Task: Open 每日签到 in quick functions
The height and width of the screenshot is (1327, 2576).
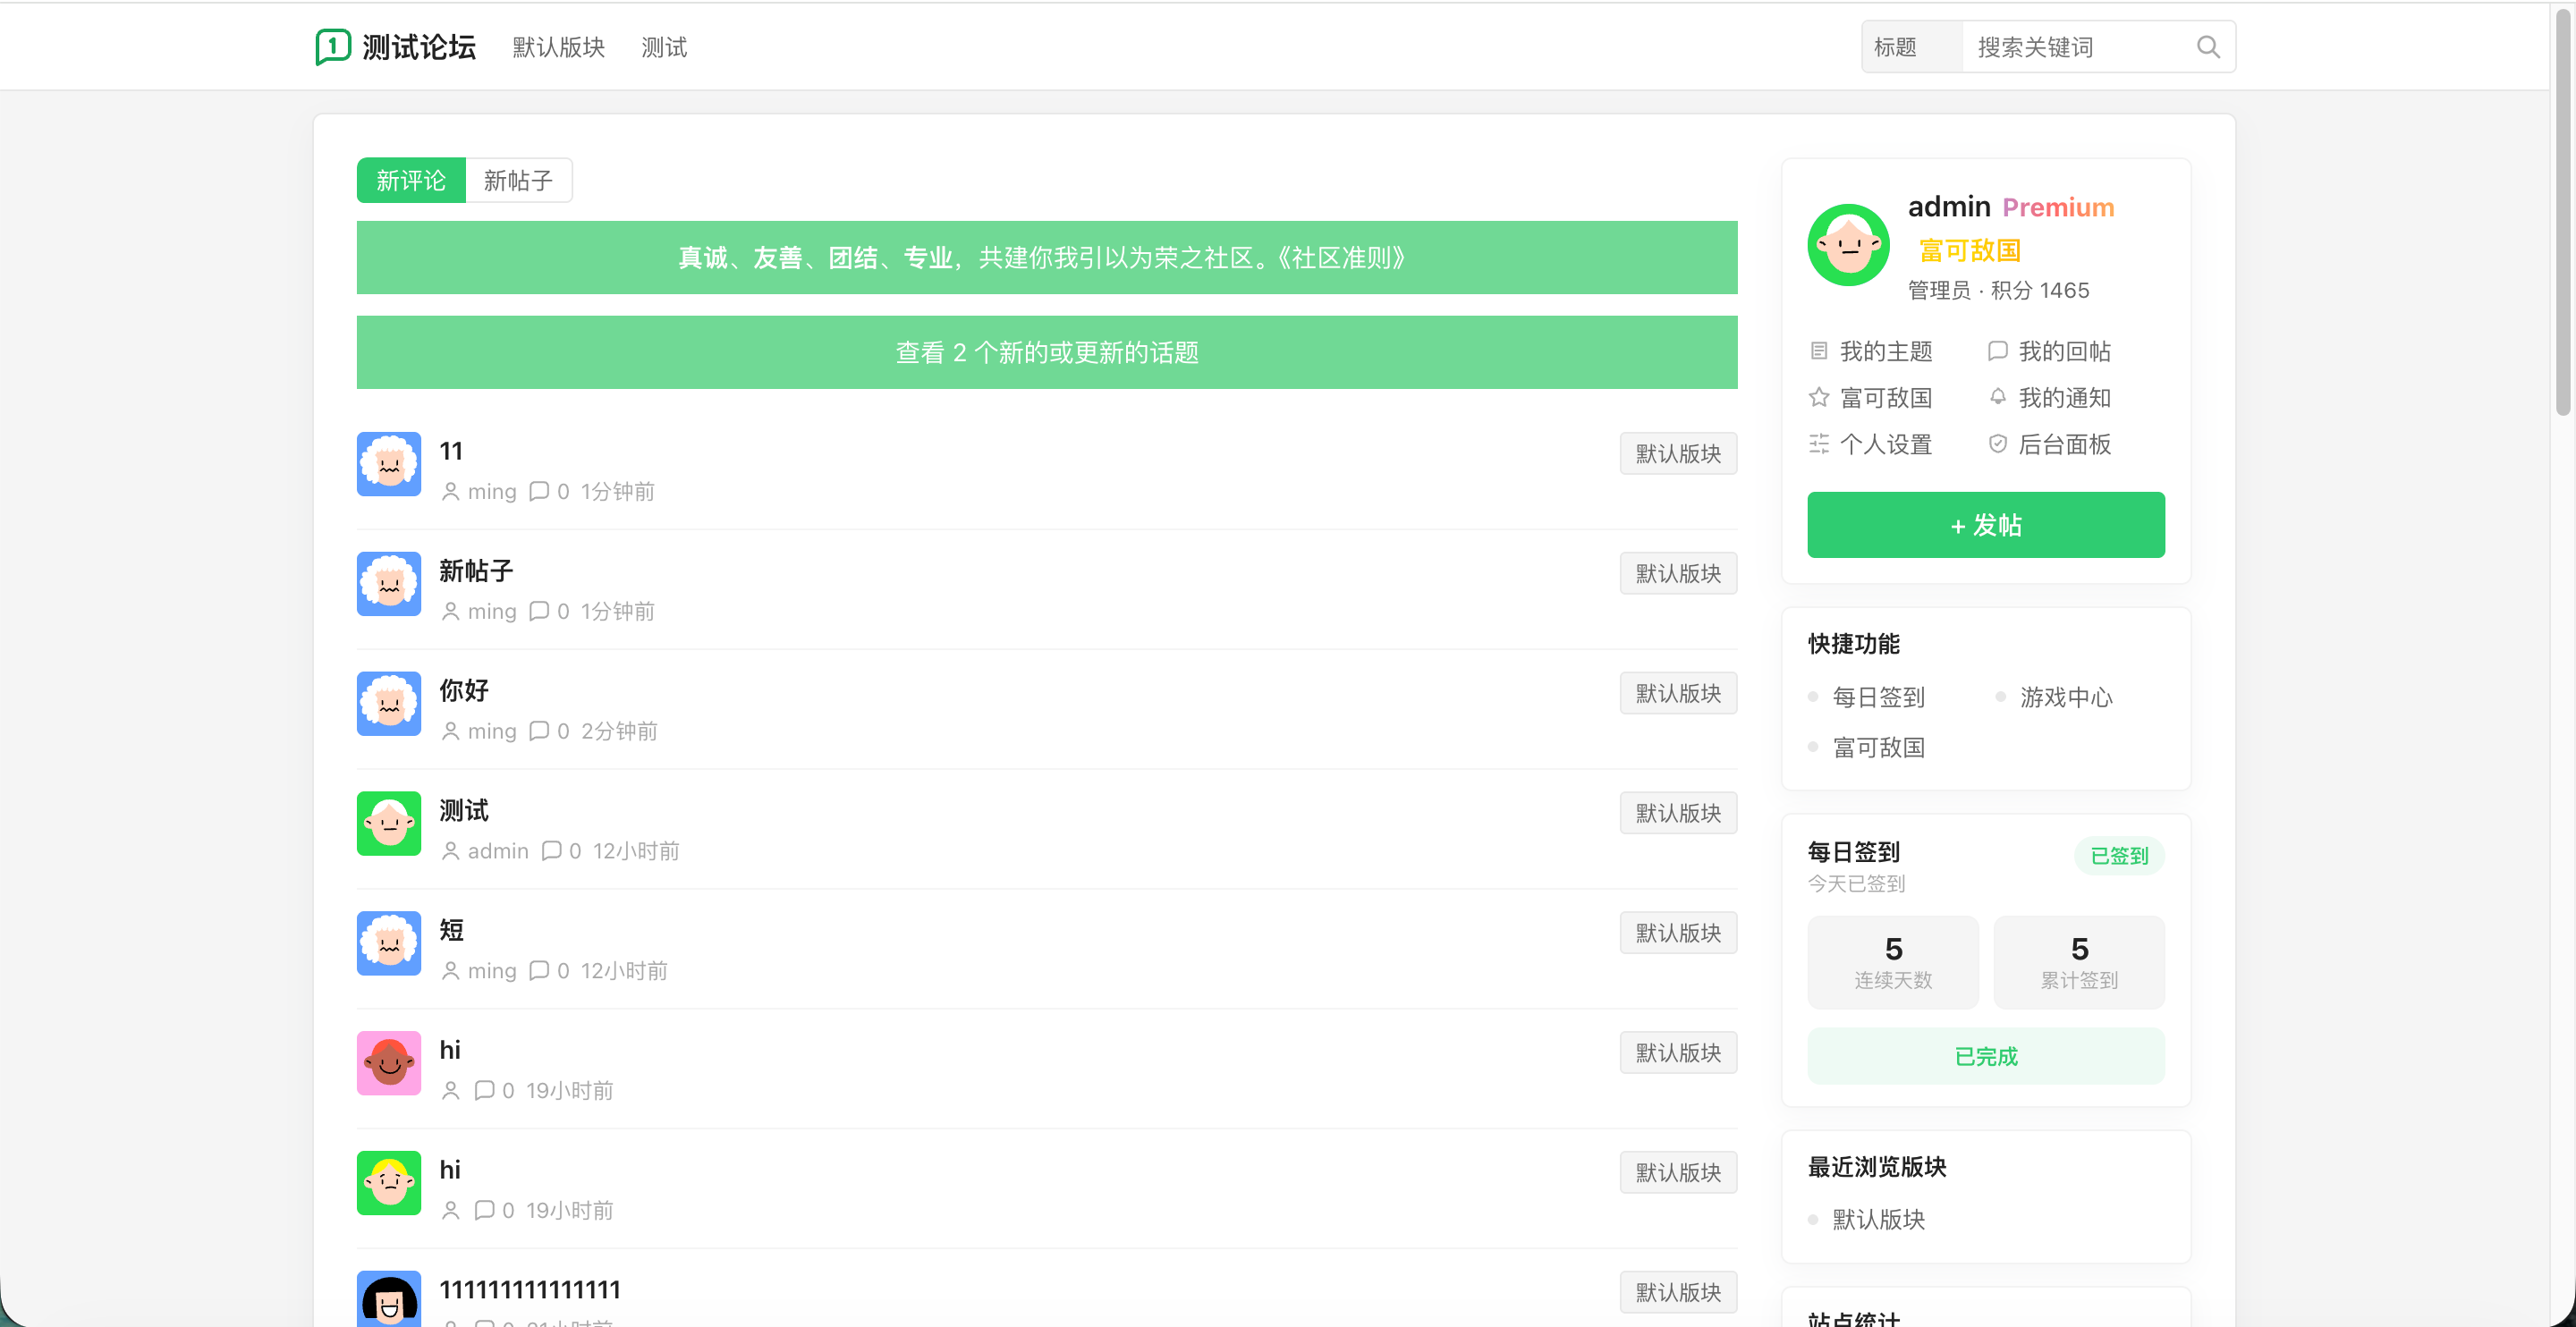Action: pos(1878,697)
